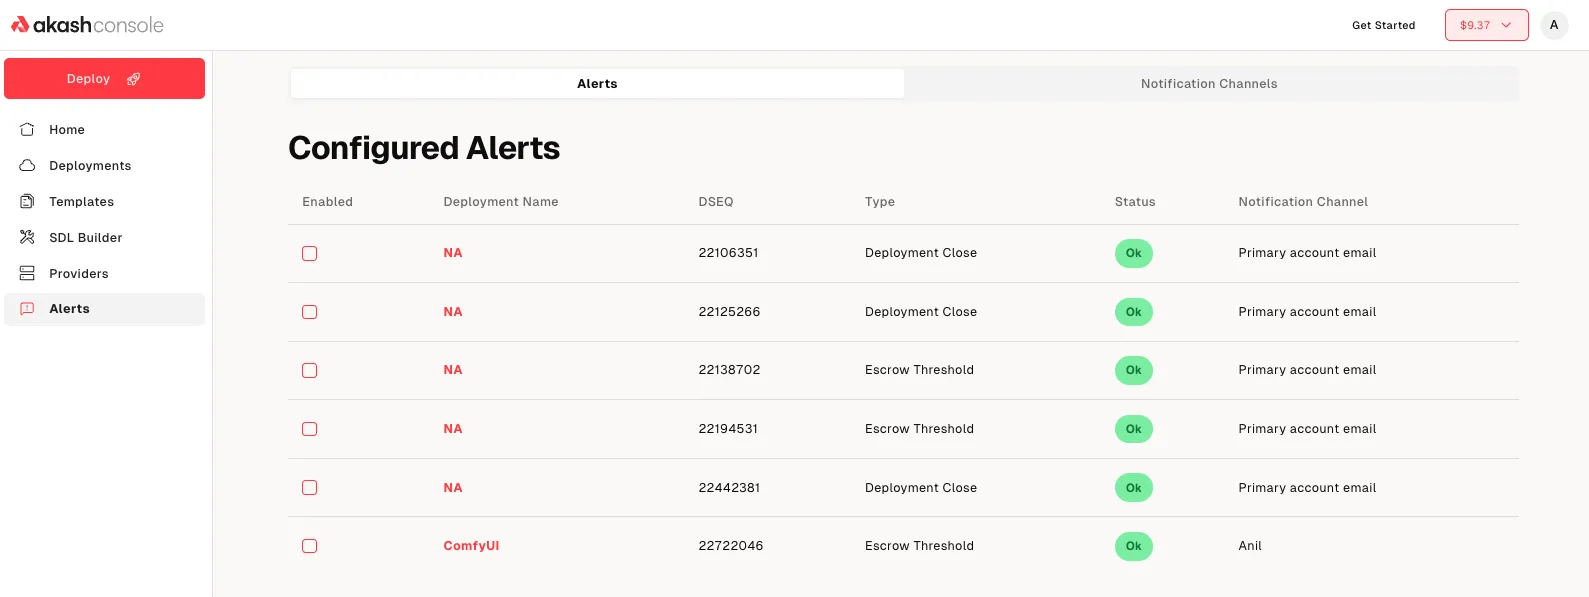Viewport: 1589px width, 597px height.
Task: Click the Ok status badge for DSEQ 22125266
Action: pos(1133,312)
